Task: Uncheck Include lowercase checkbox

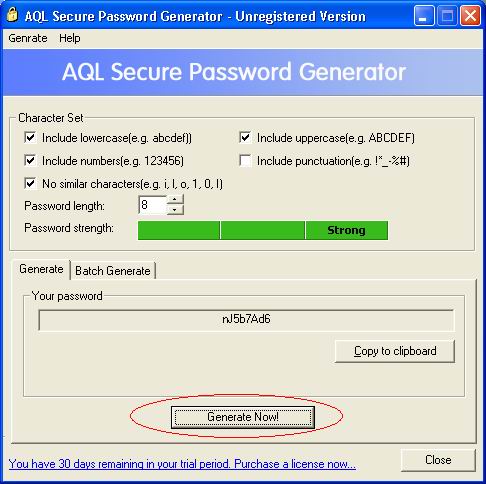Action: (30, 137)
